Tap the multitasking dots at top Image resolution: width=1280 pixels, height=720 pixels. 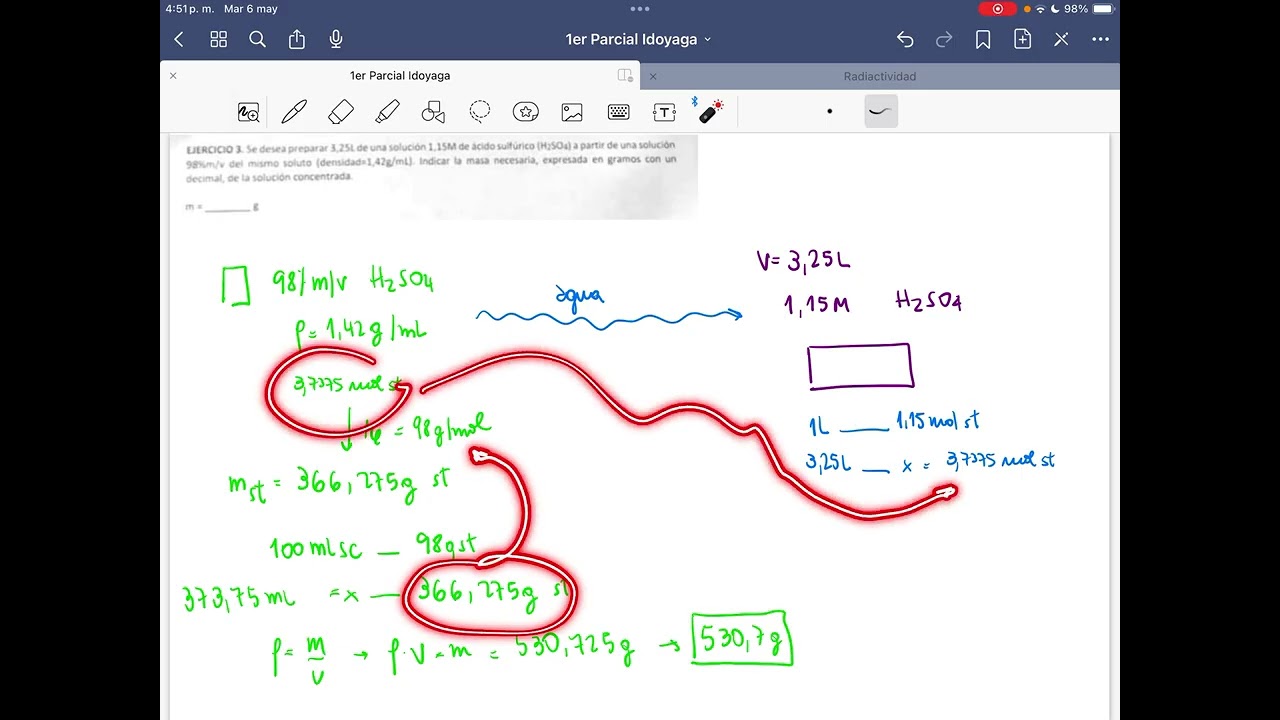click(640, 8)
